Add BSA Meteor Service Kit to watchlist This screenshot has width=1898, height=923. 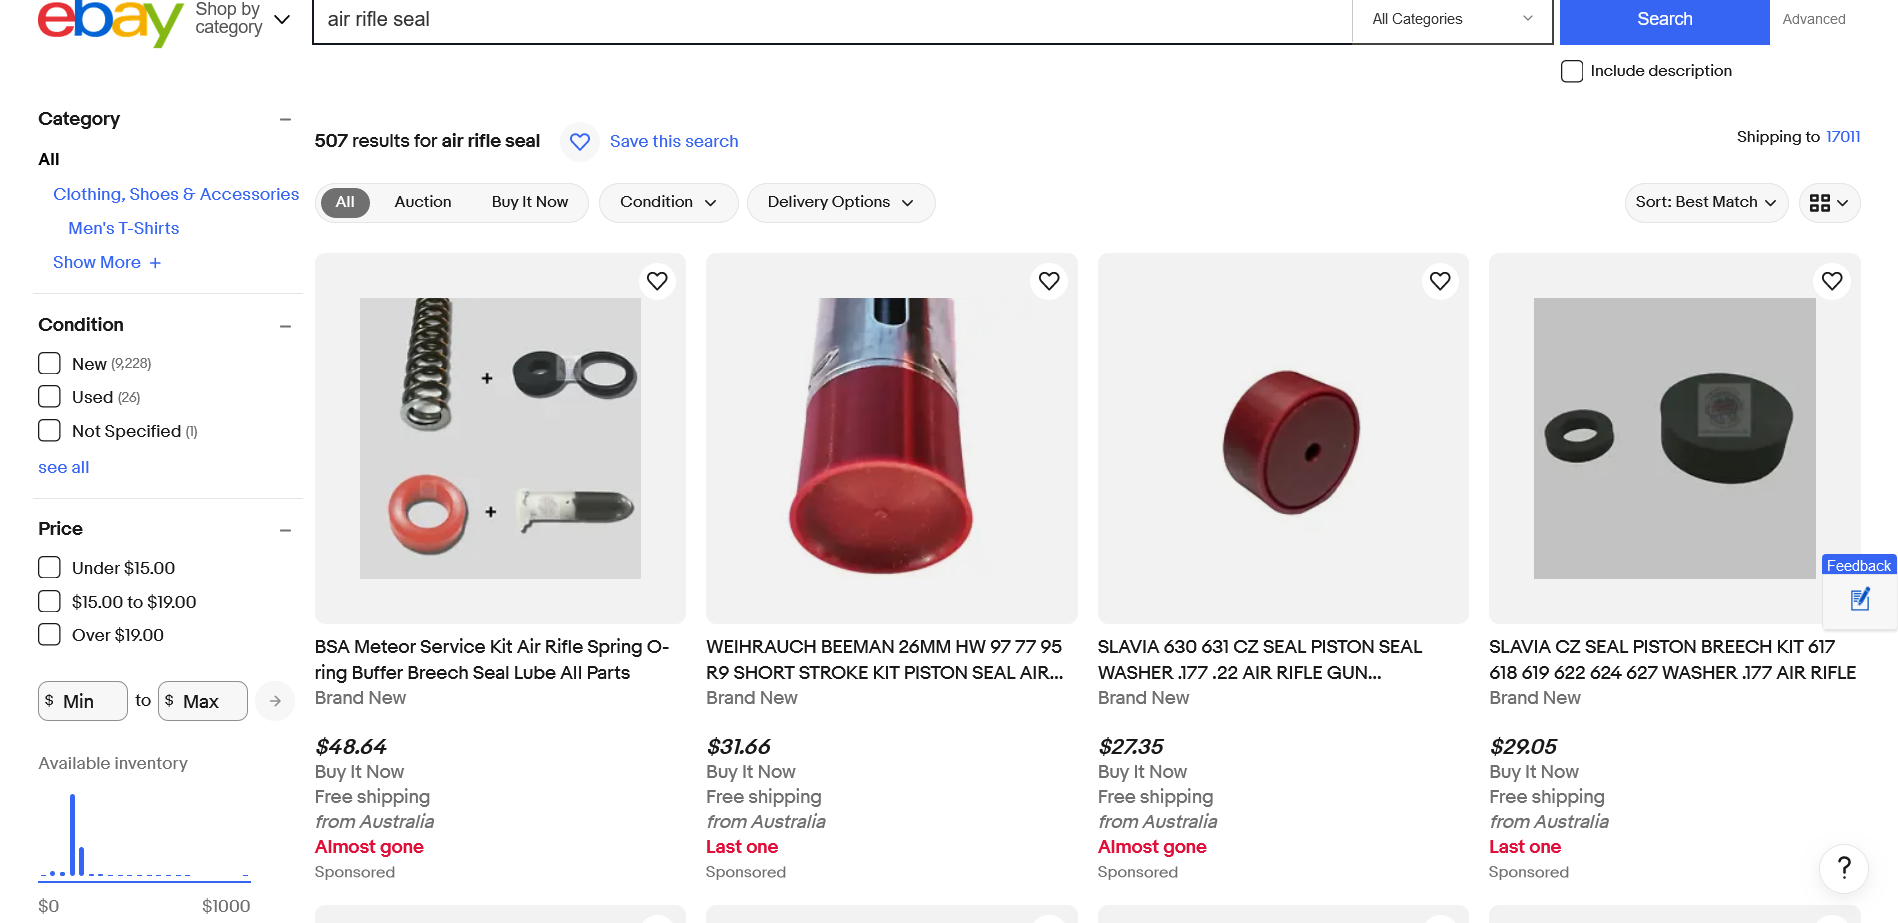tap(657, 281)
